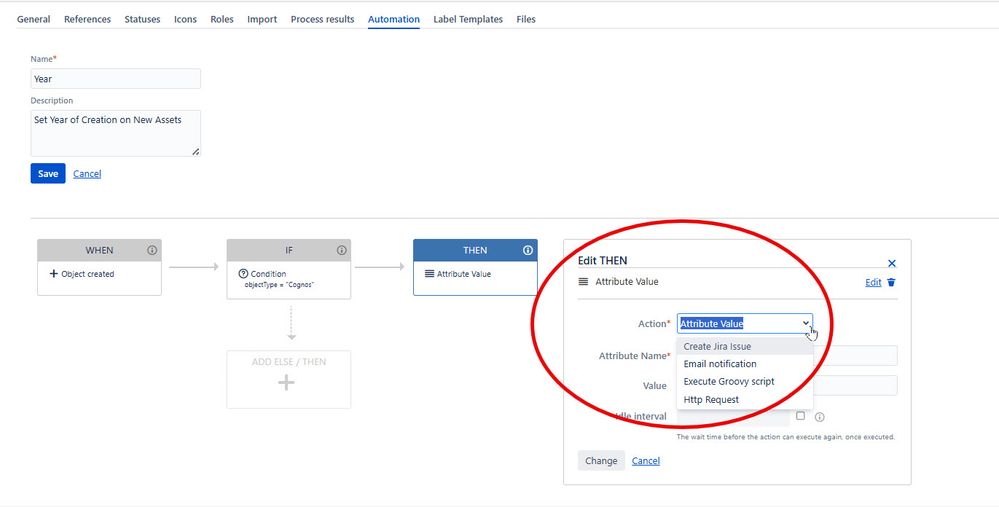
Task: Open the Statuses tab
Action: (x=142, y=19)
